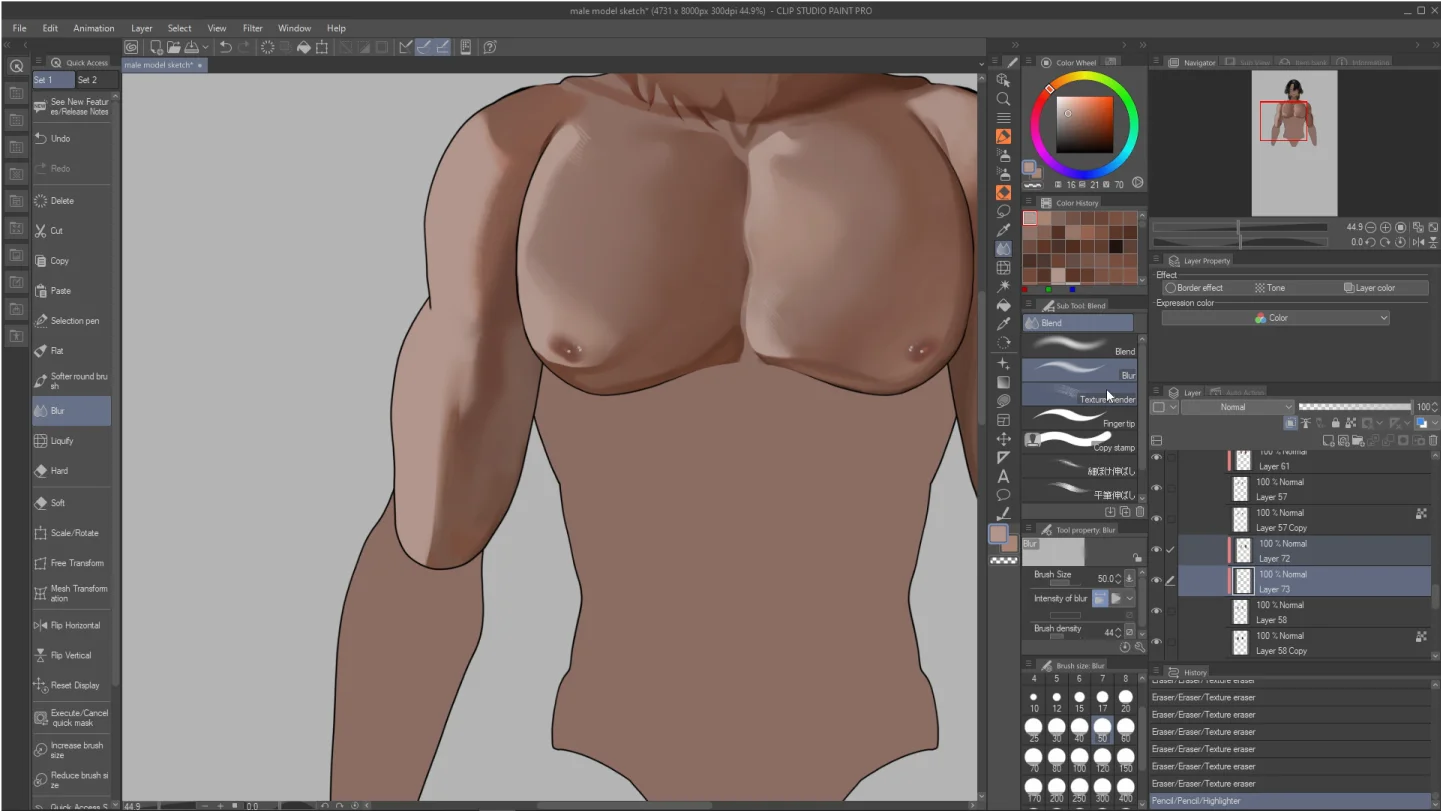1441x811 pixels.
Task: Open the Intensity of blur options dropdown
Action: (x=1129, y=599)
